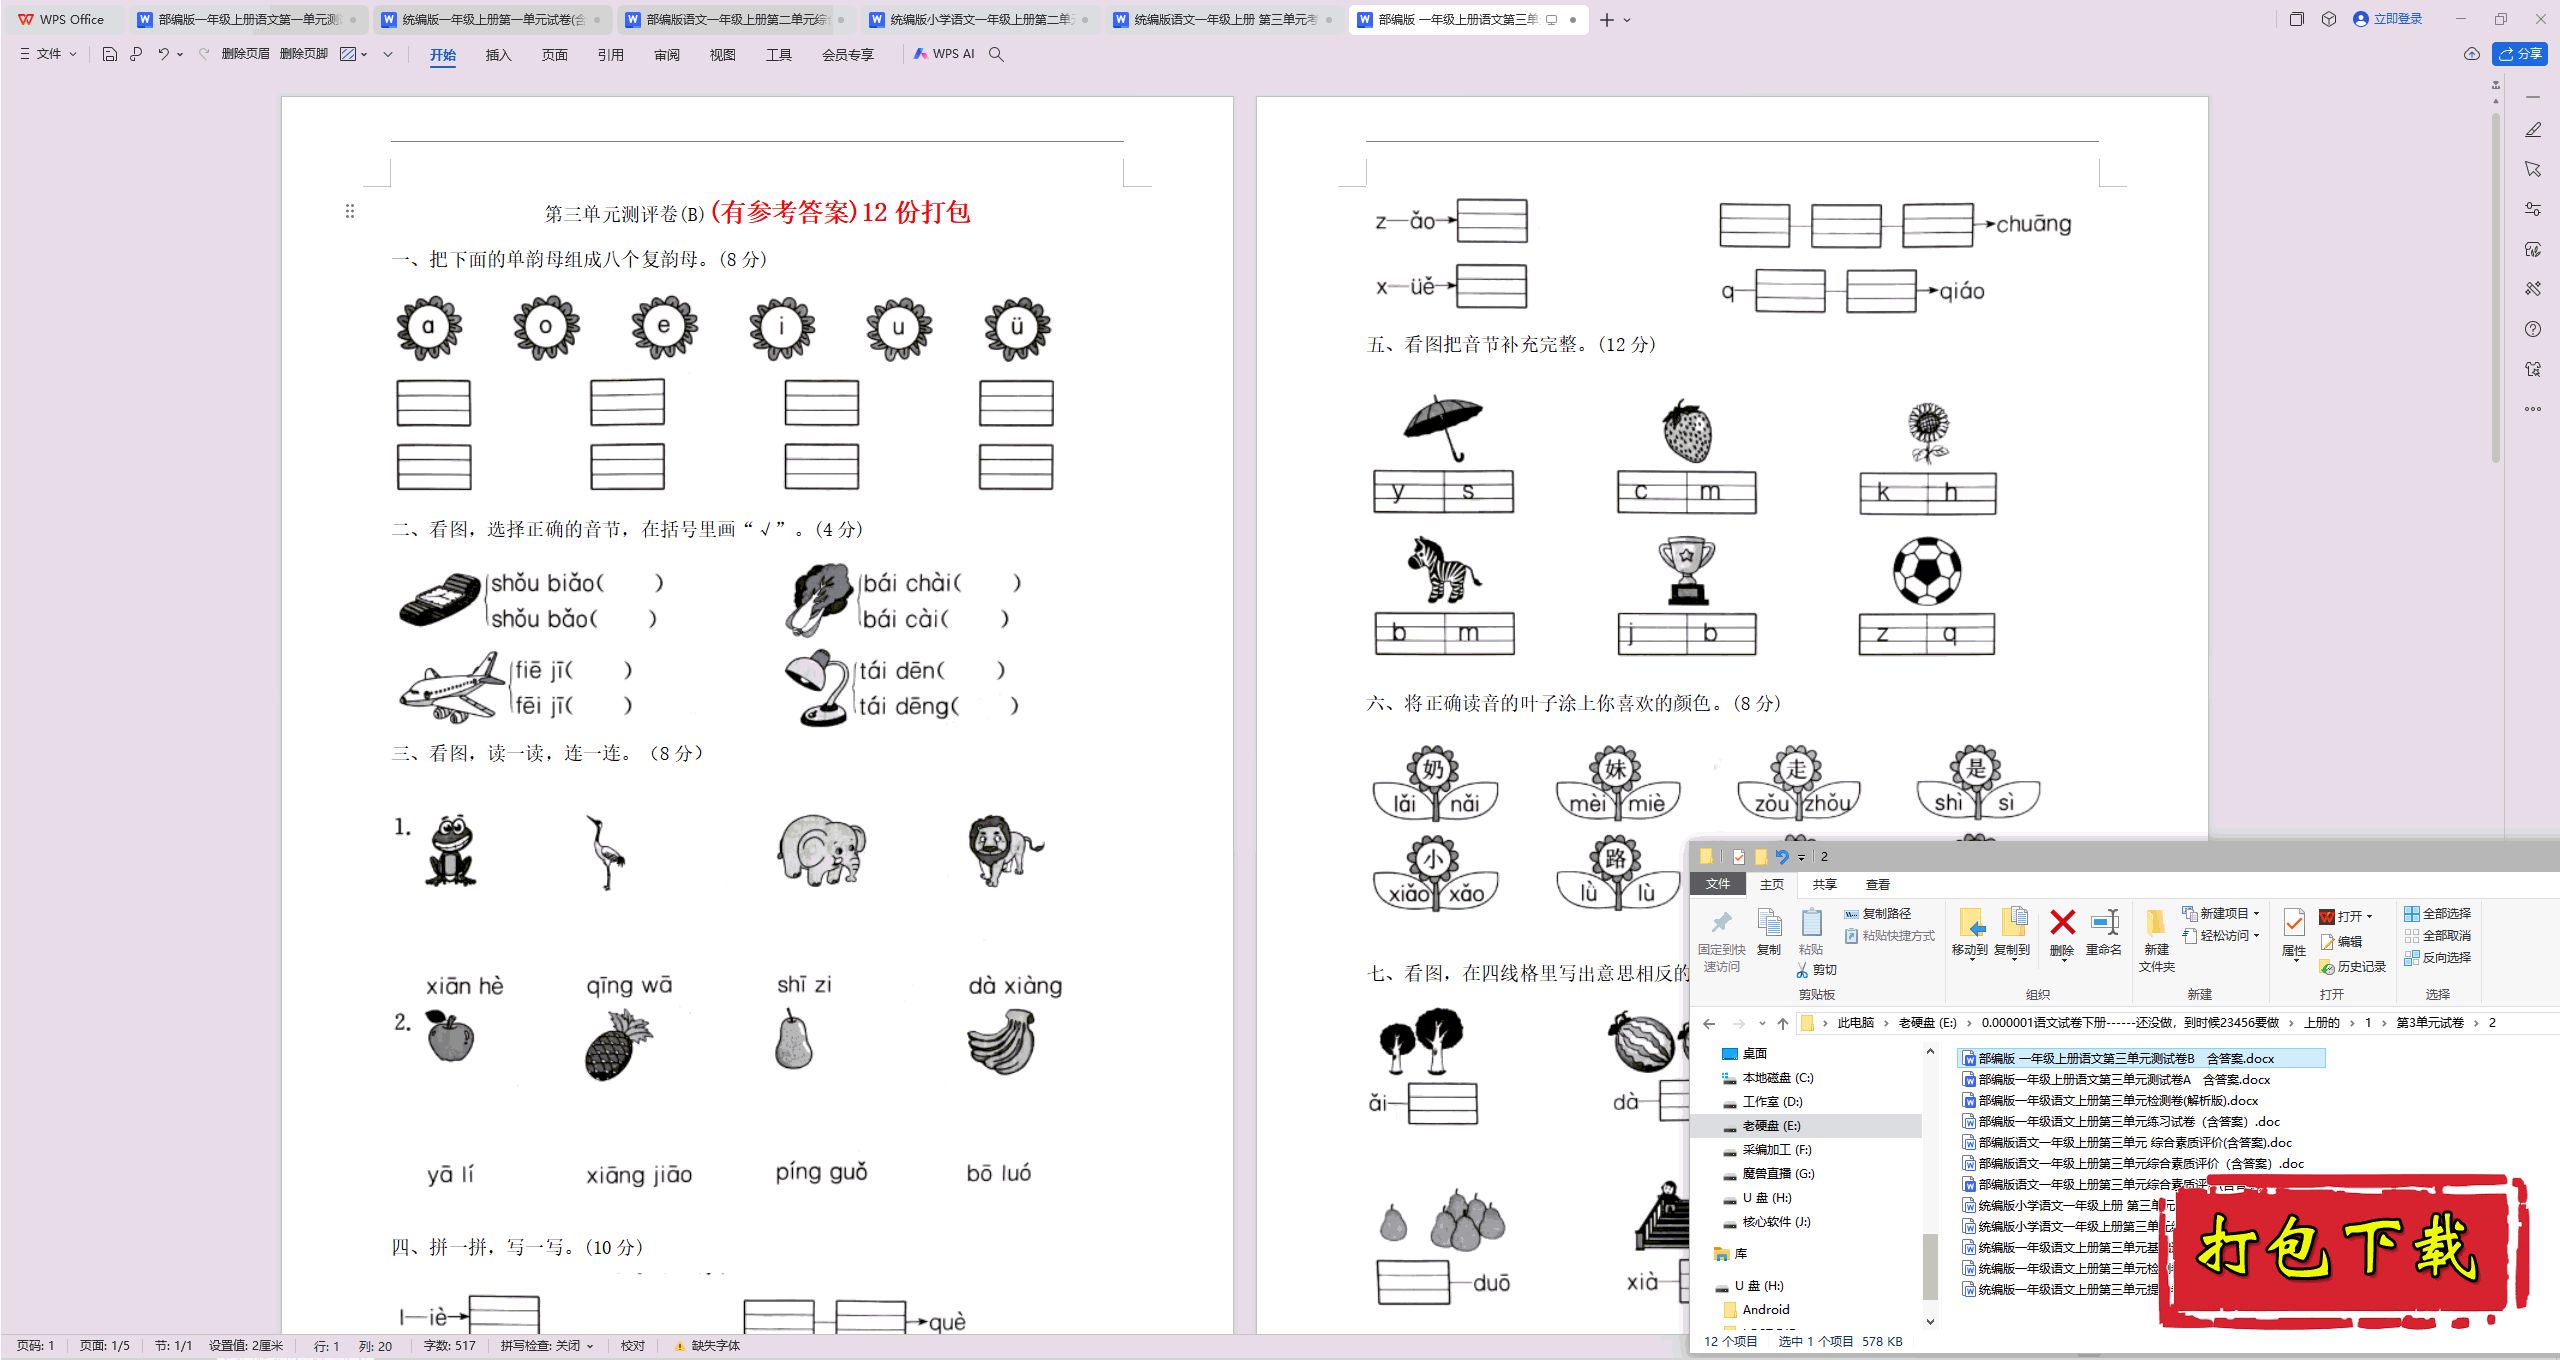Click 复制路径 in Explorer ribbon
The height and width of the screenshot is (1360, 2560).
(x=1877, y=913)
